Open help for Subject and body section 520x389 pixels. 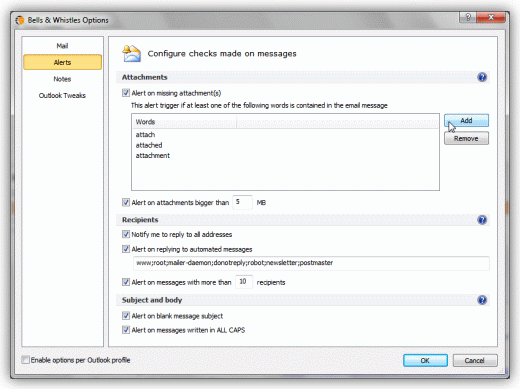click(482, 300)
